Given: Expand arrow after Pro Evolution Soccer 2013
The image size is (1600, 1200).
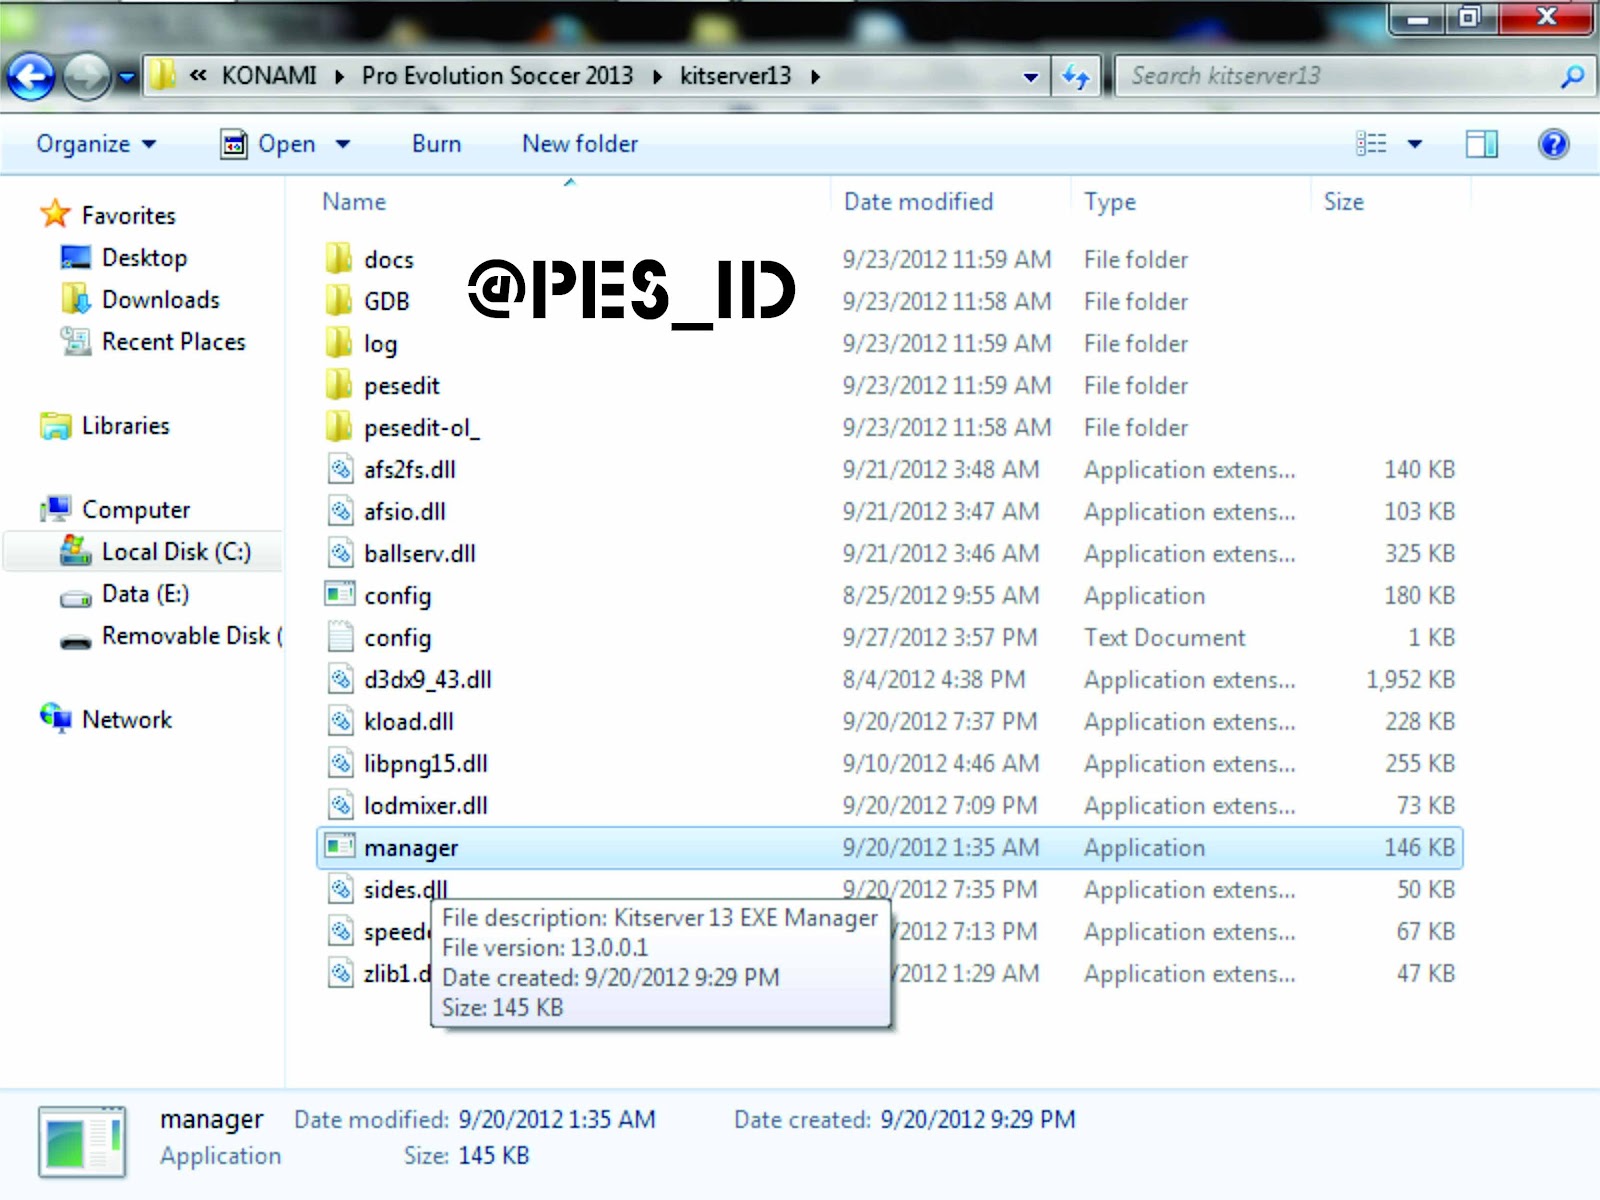Looking at the screenshot, I should [x=657, y=77].
